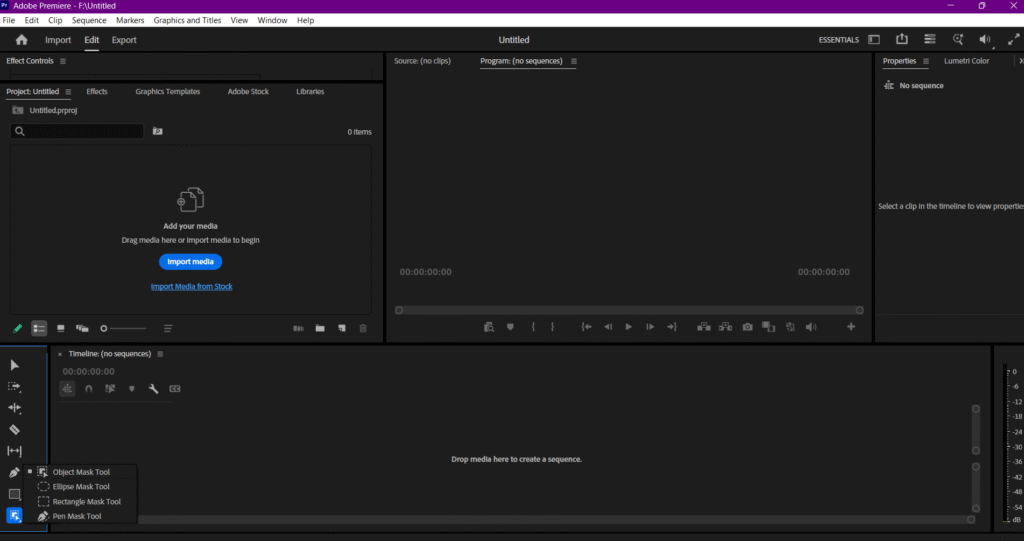1024x541 pixels.
Task: Open the Timeline panel menu
Action: coord(160,354)
